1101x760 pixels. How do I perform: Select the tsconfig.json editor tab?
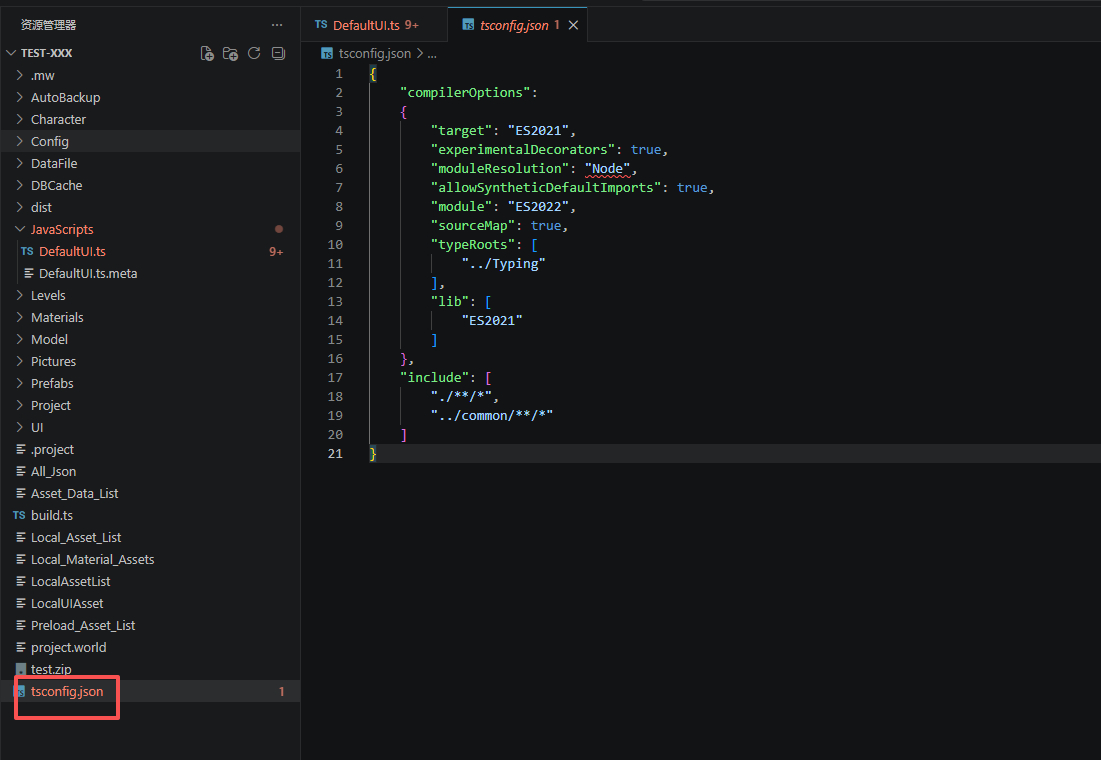click(x=513, y=25)
